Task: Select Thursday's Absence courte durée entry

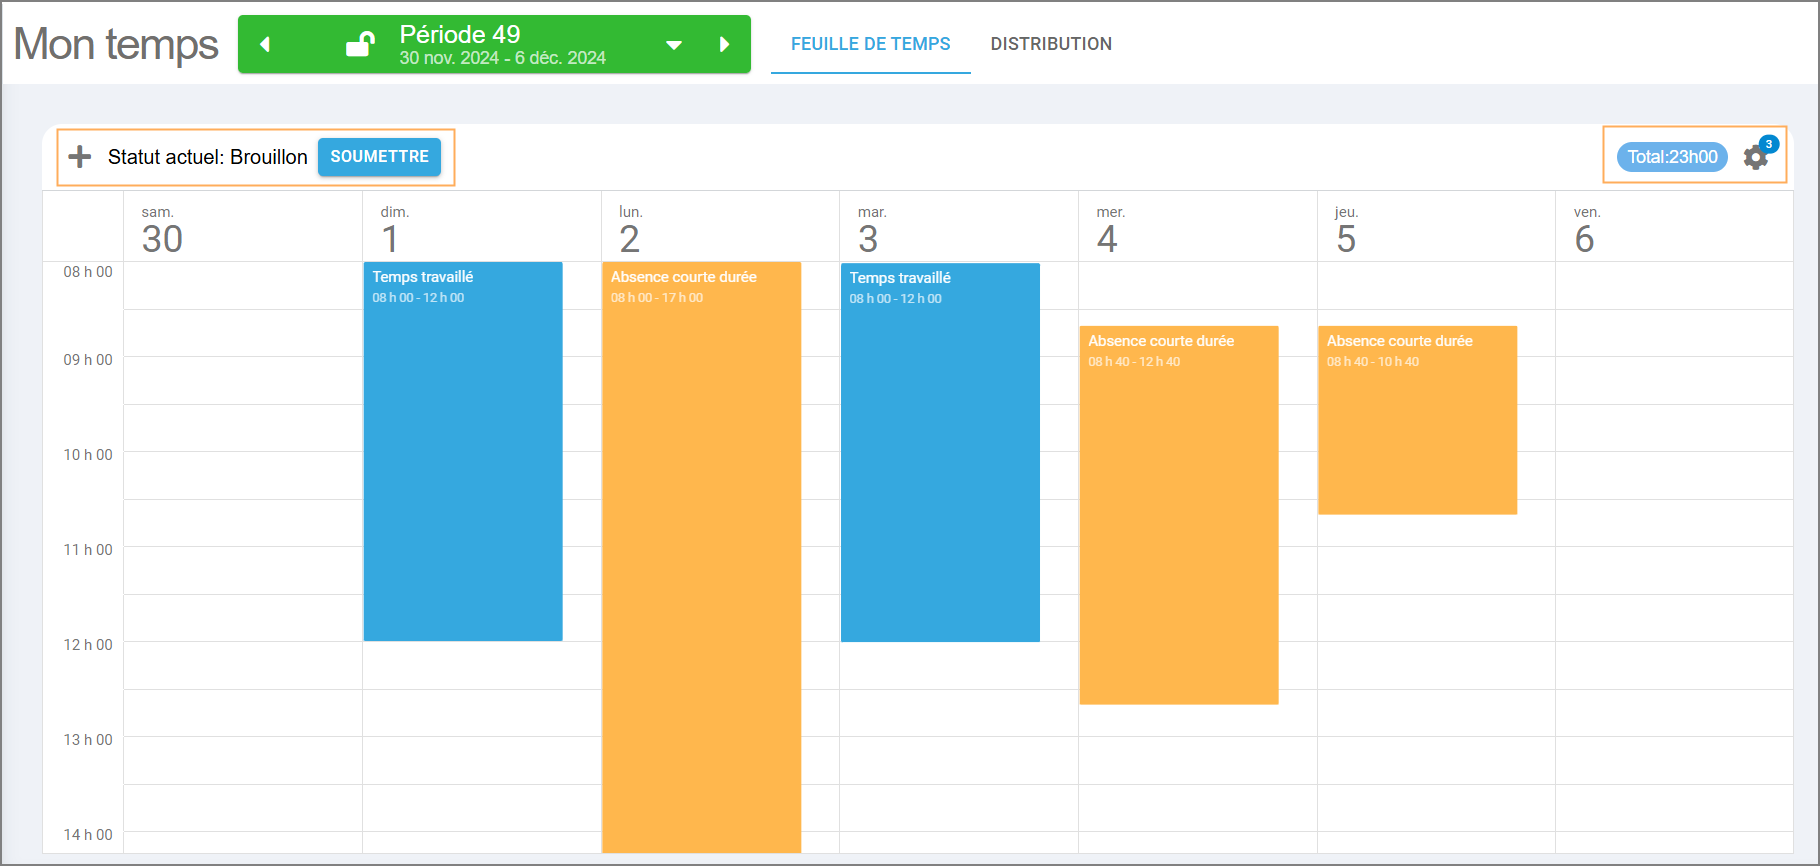Action: (x=1417, y=420)
